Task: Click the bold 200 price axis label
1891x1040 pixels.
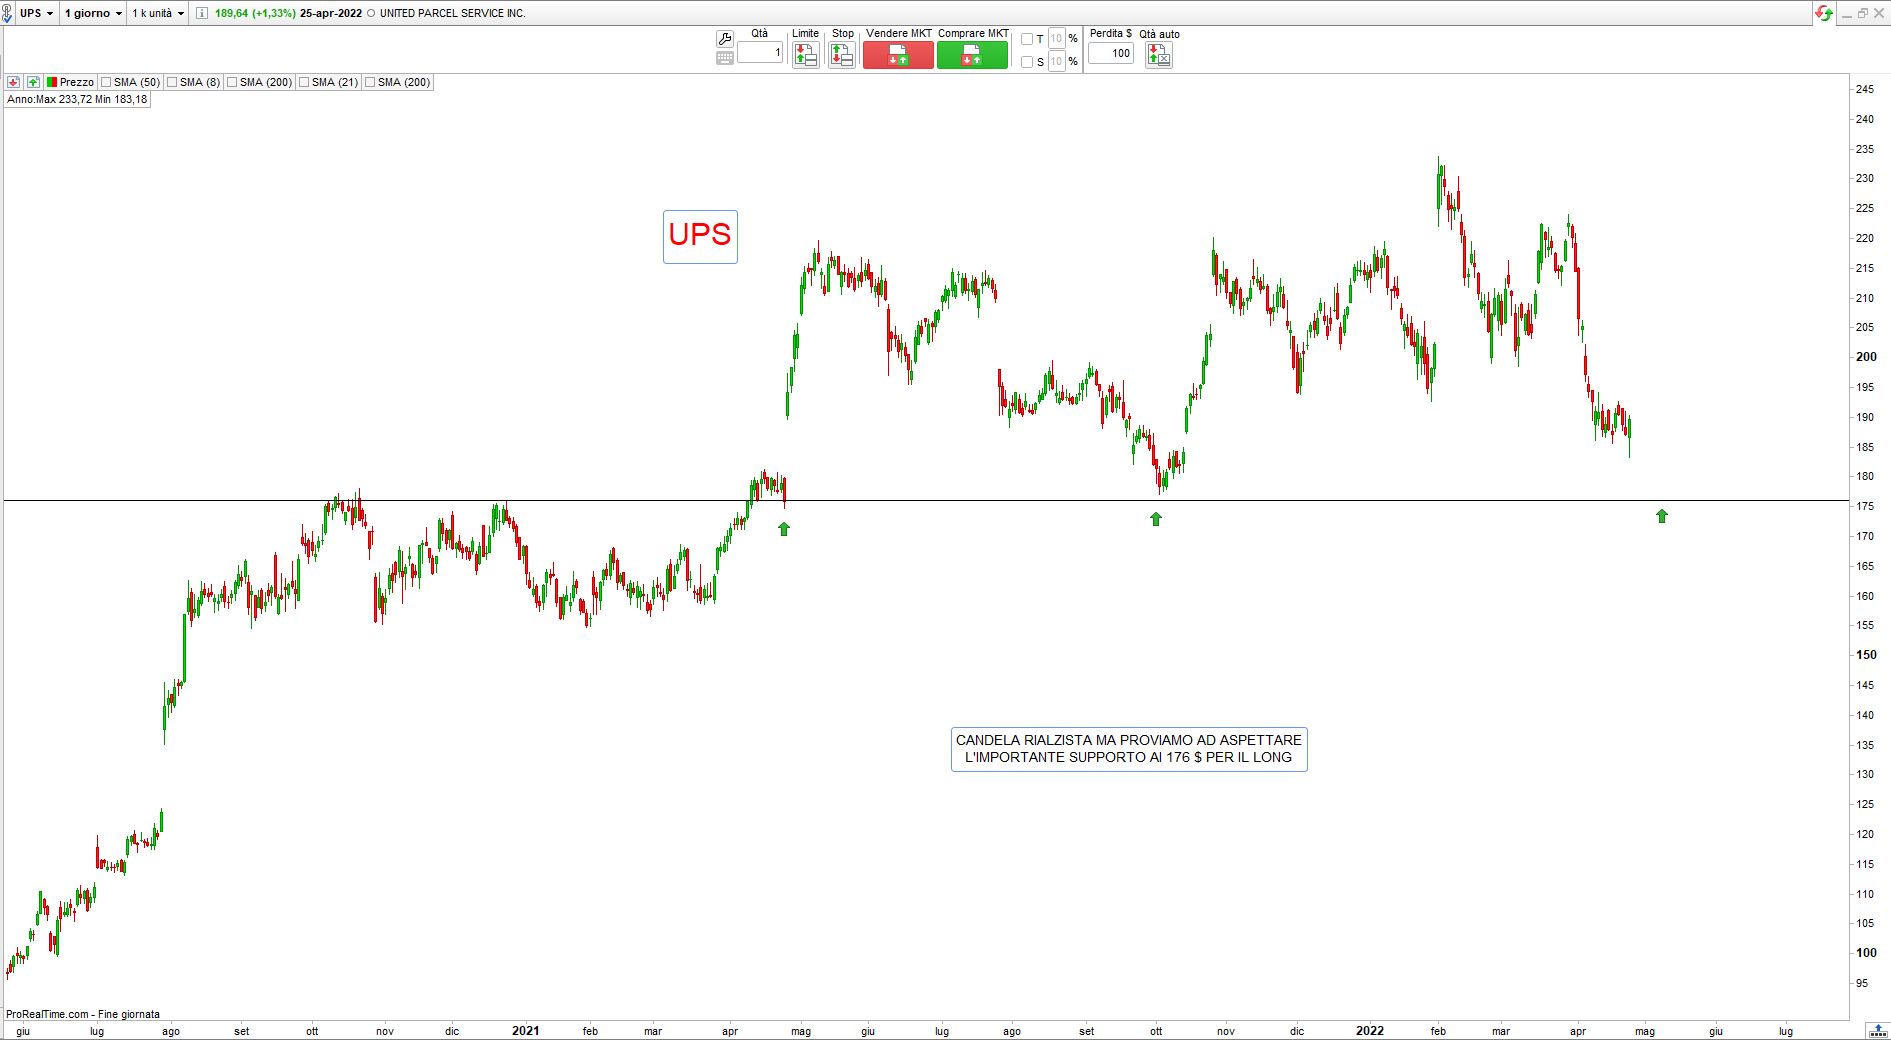Action: click(x=1866, y=357)
